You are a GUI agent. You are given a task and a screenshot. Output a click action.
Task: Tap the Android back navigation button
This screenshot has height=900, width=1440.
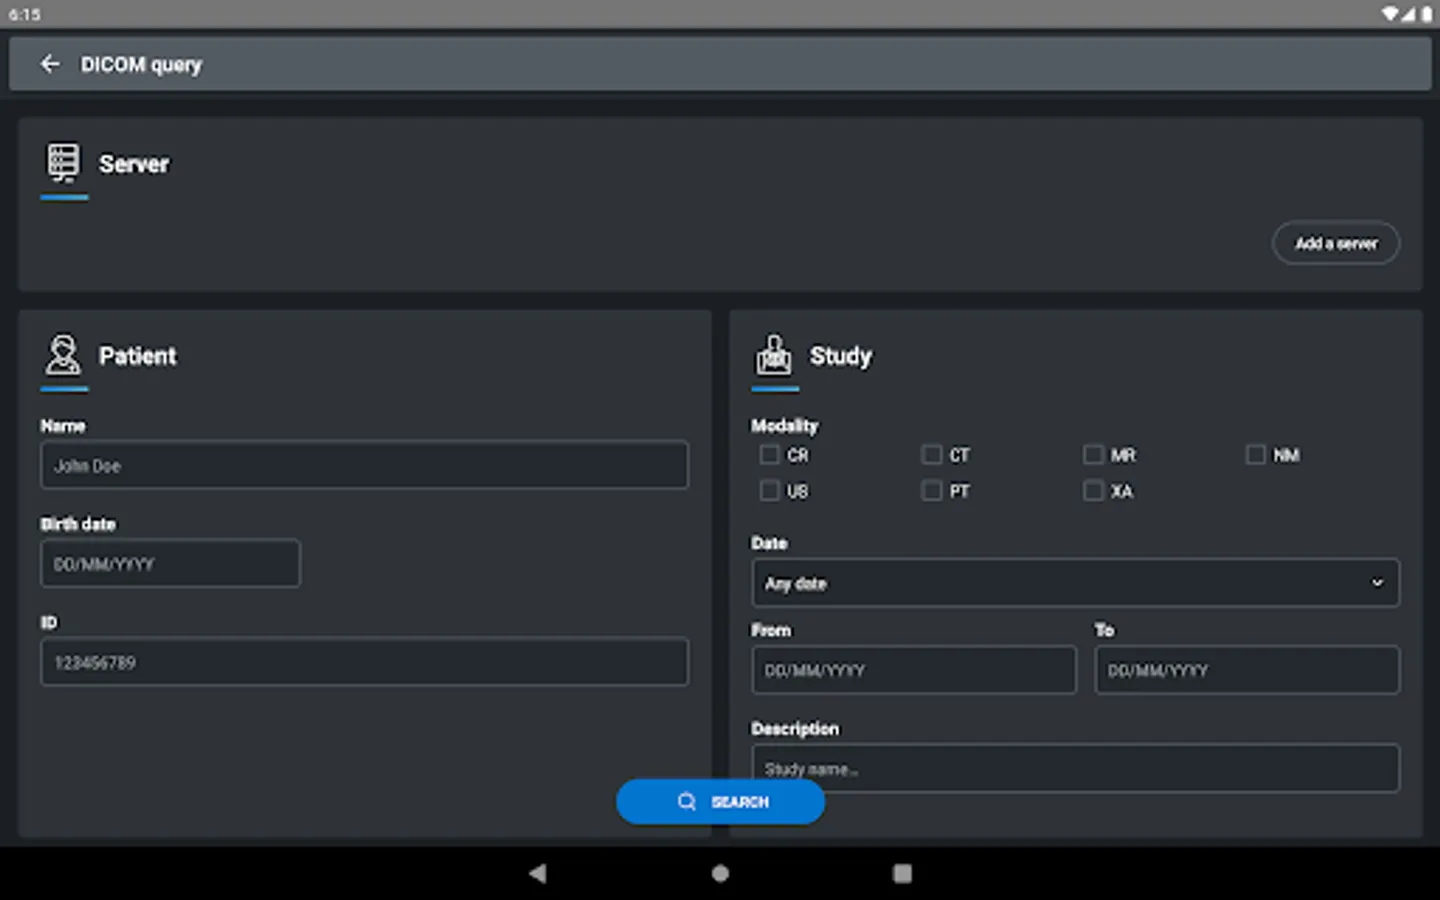[538, 873]
